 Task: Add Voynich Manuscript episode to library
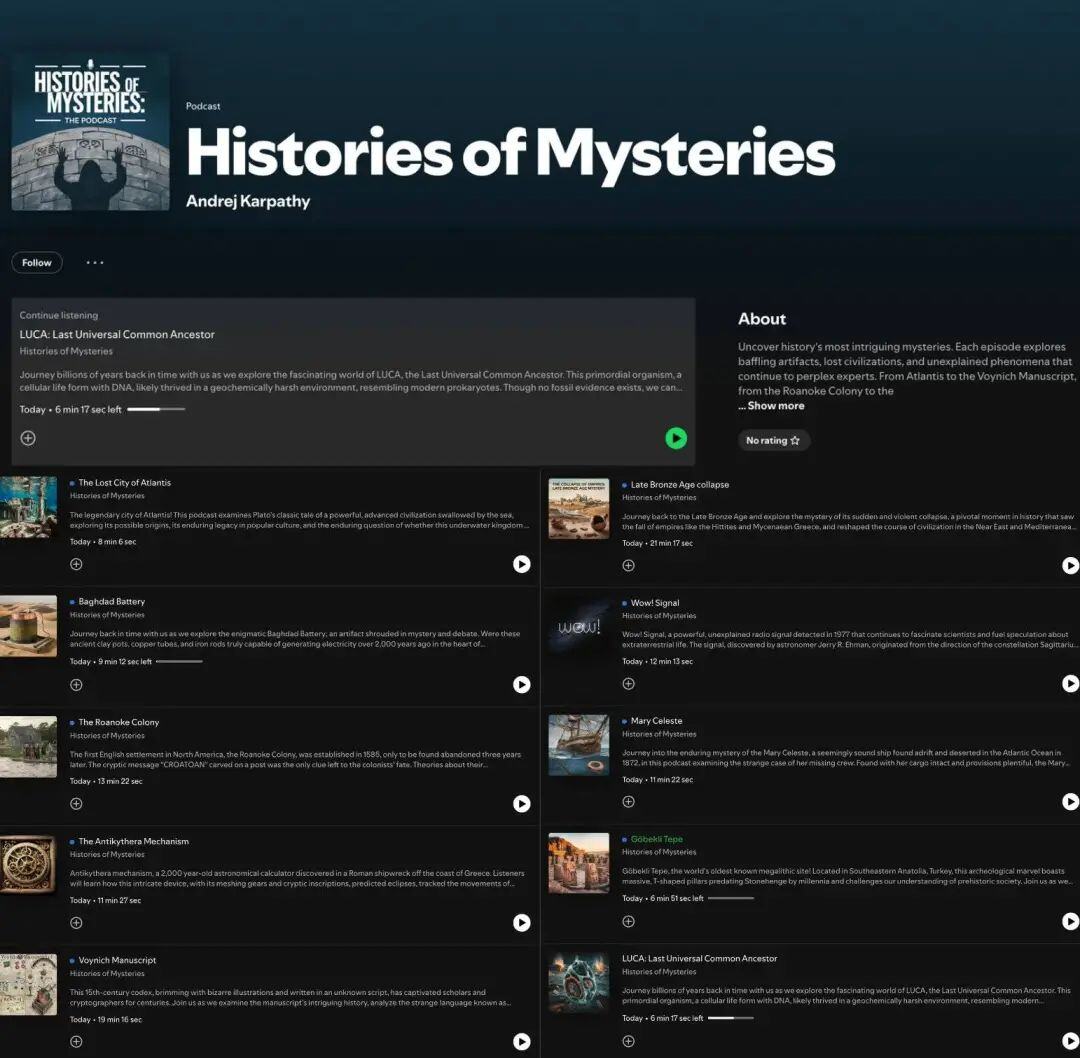(76, 1041)
